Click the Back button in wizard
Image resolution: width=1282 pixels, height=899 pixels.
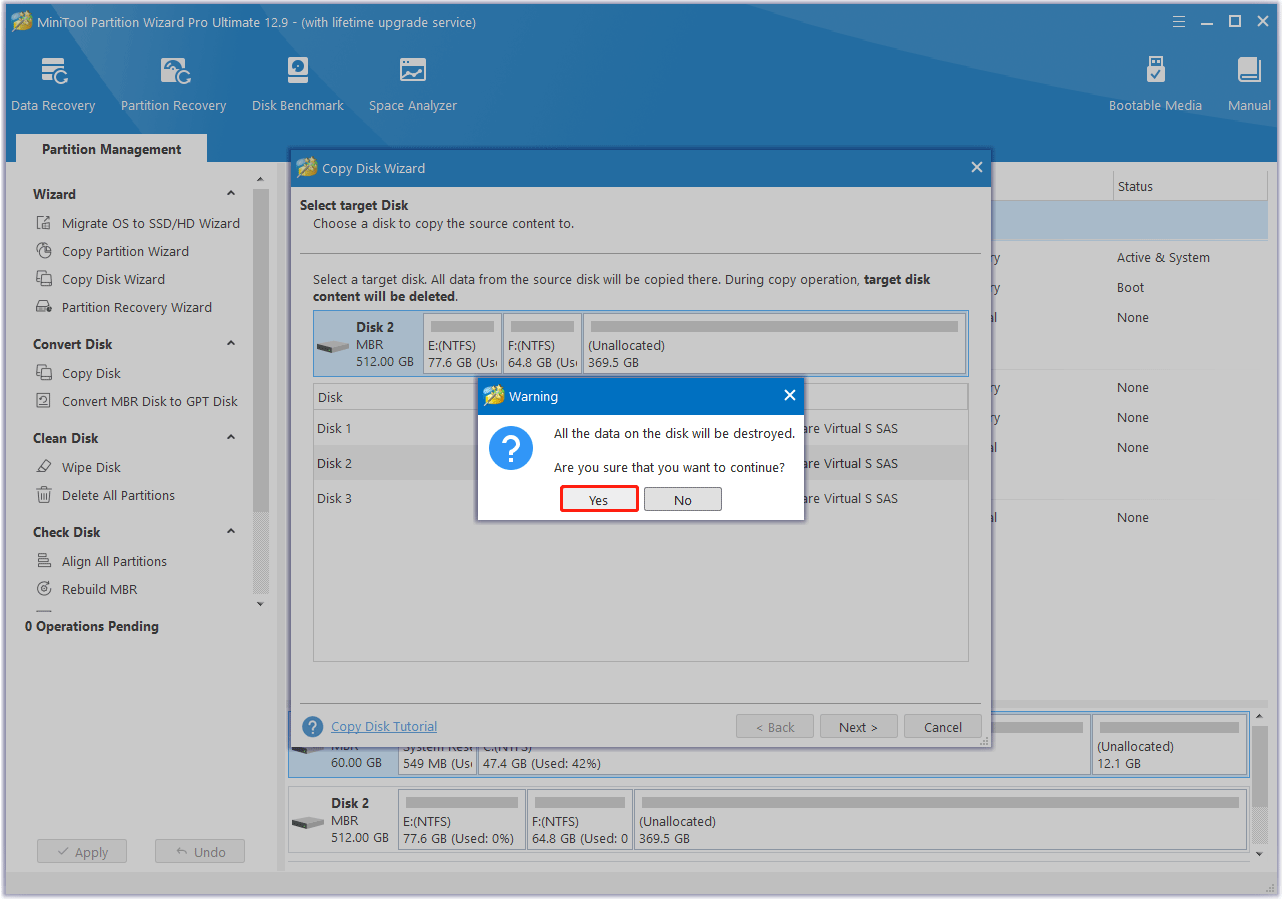point(775,727)
